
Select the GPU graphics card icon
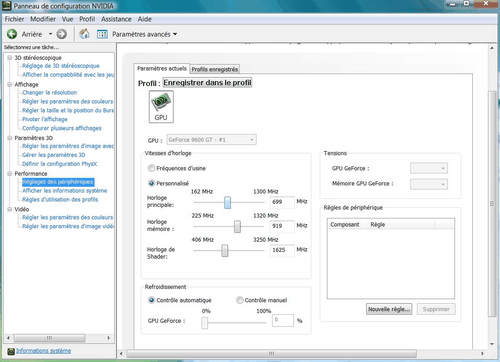click(161, 107)
